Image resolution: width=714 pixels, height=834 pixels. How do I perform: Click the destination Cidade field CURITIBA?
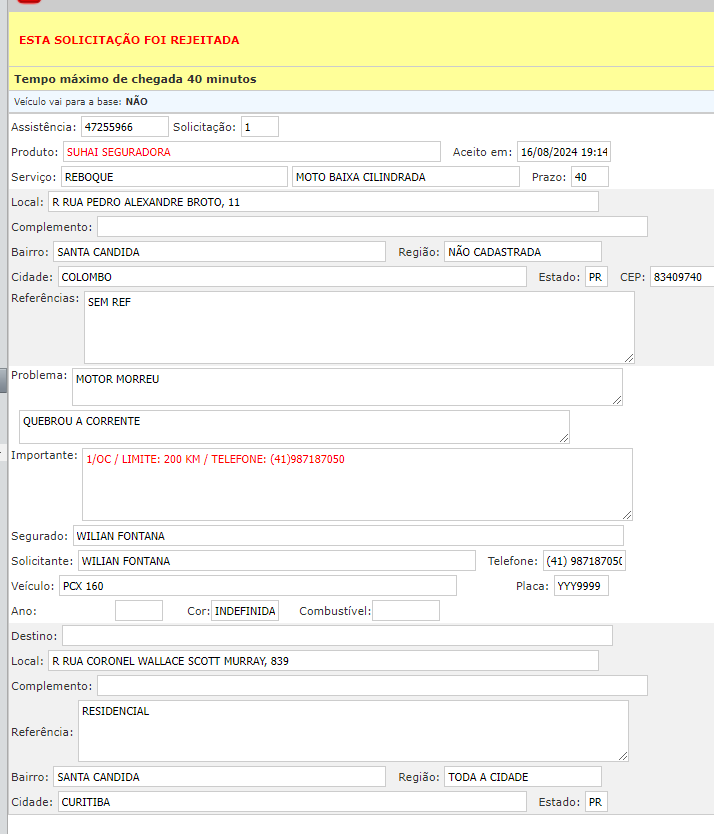291,802
